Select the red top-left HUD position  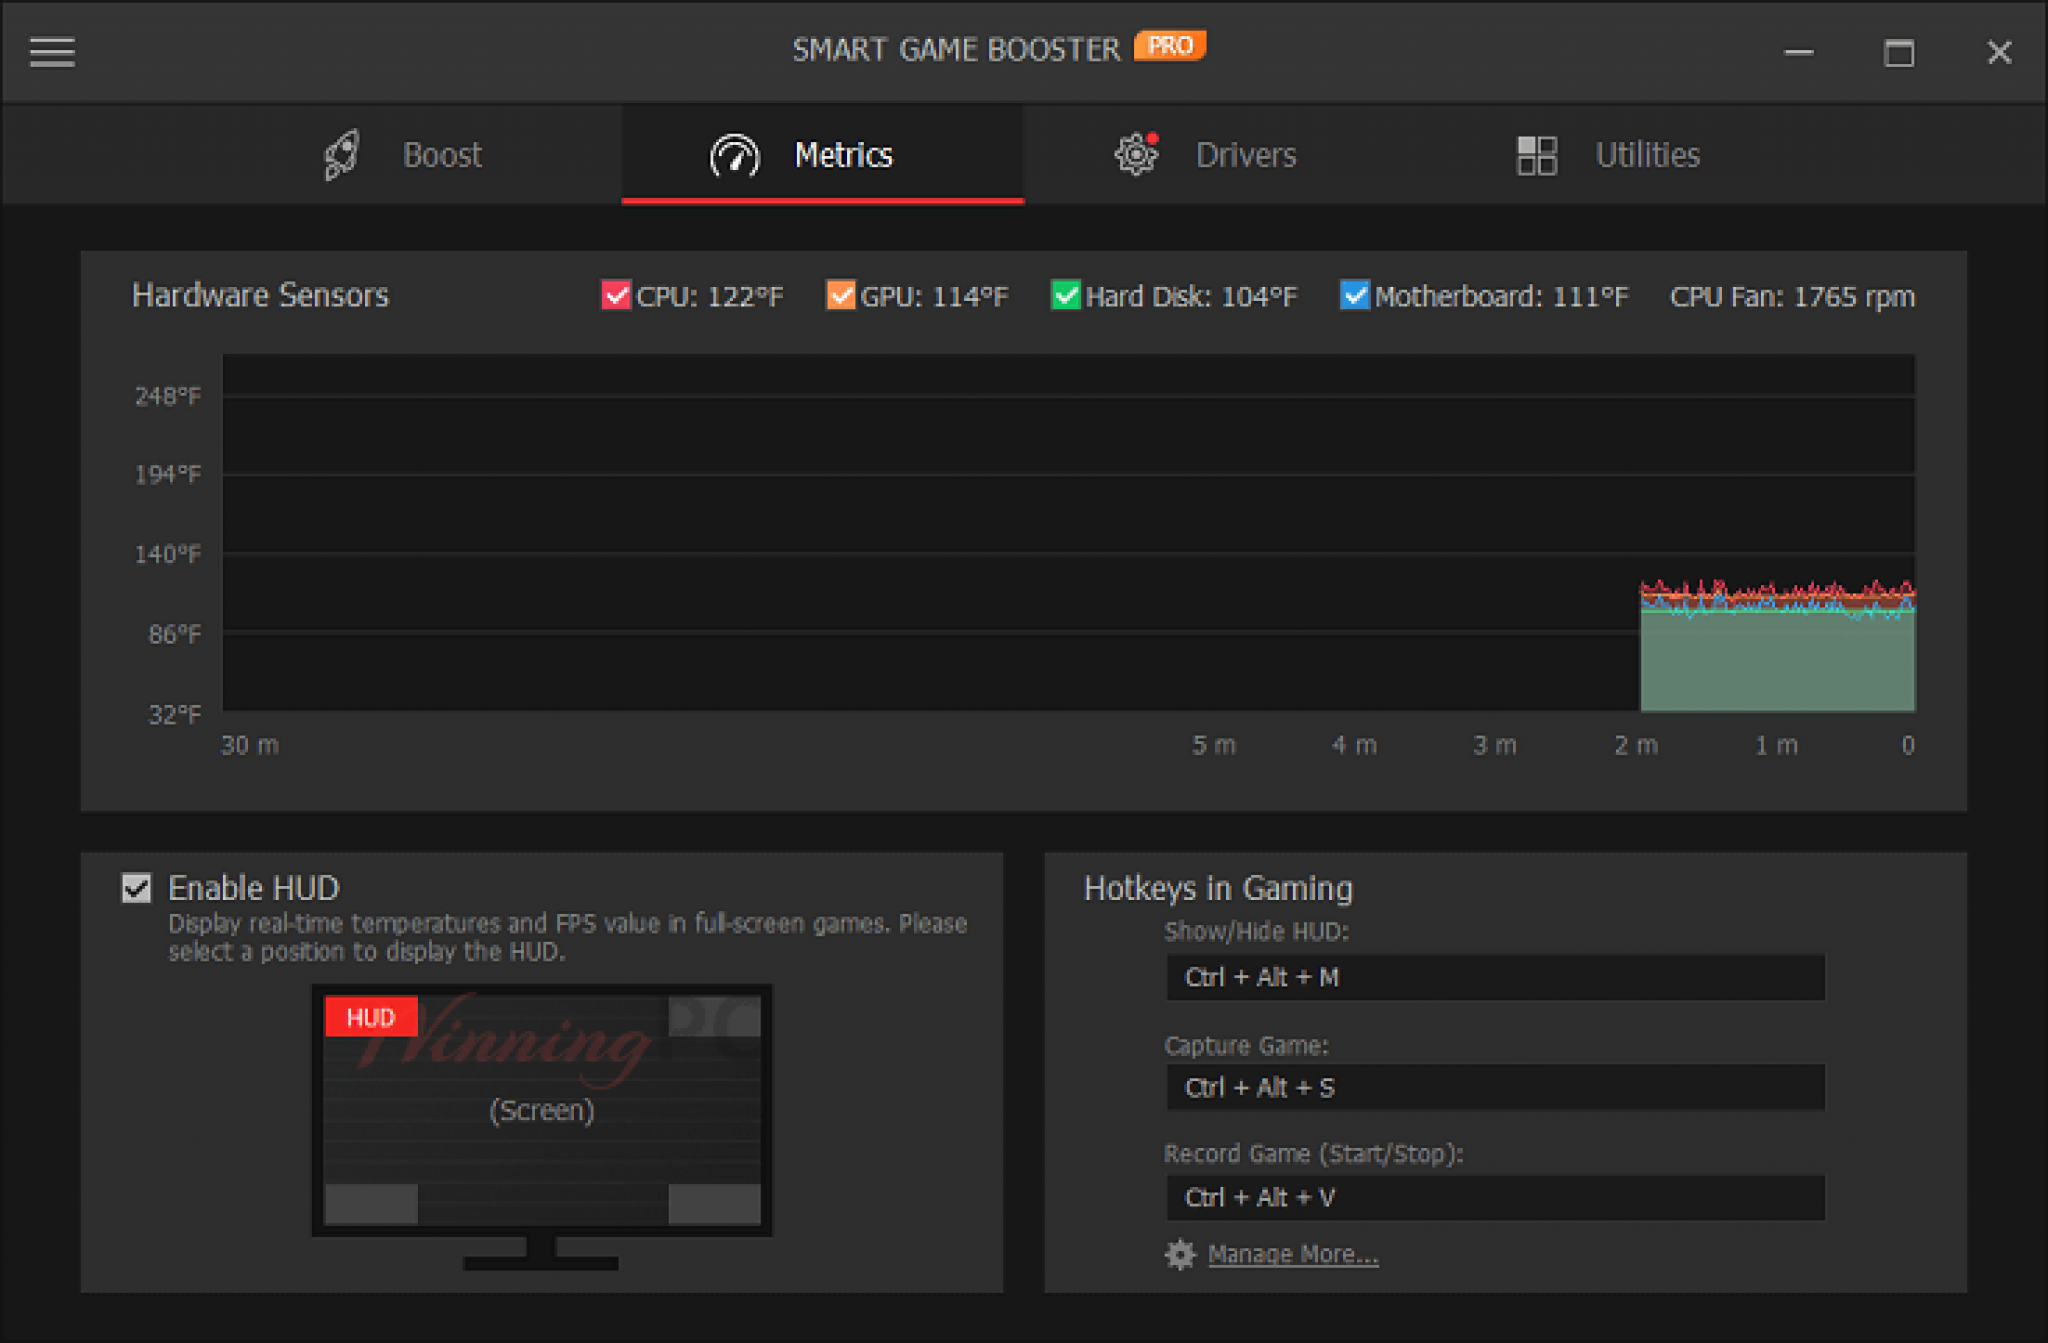(371, 1017)
